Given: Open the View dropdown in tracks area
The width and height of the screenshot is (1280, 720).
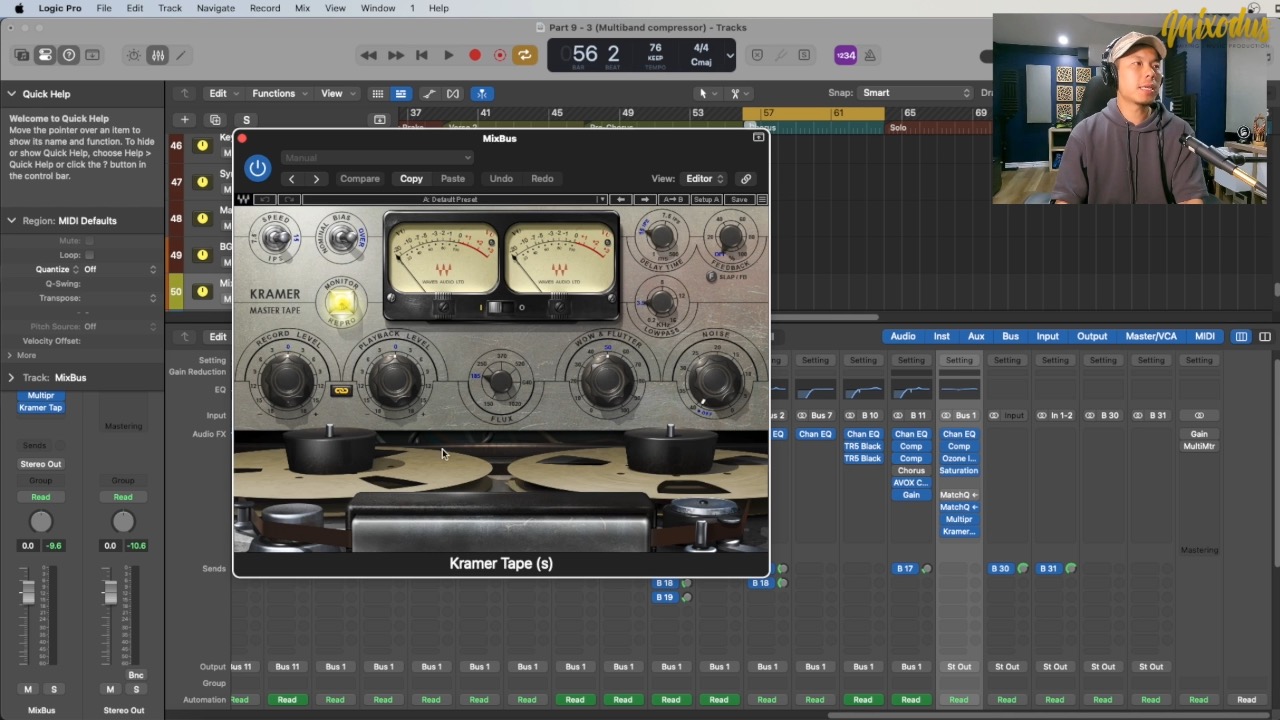Looking at the screenshot, I should point(337,93).
